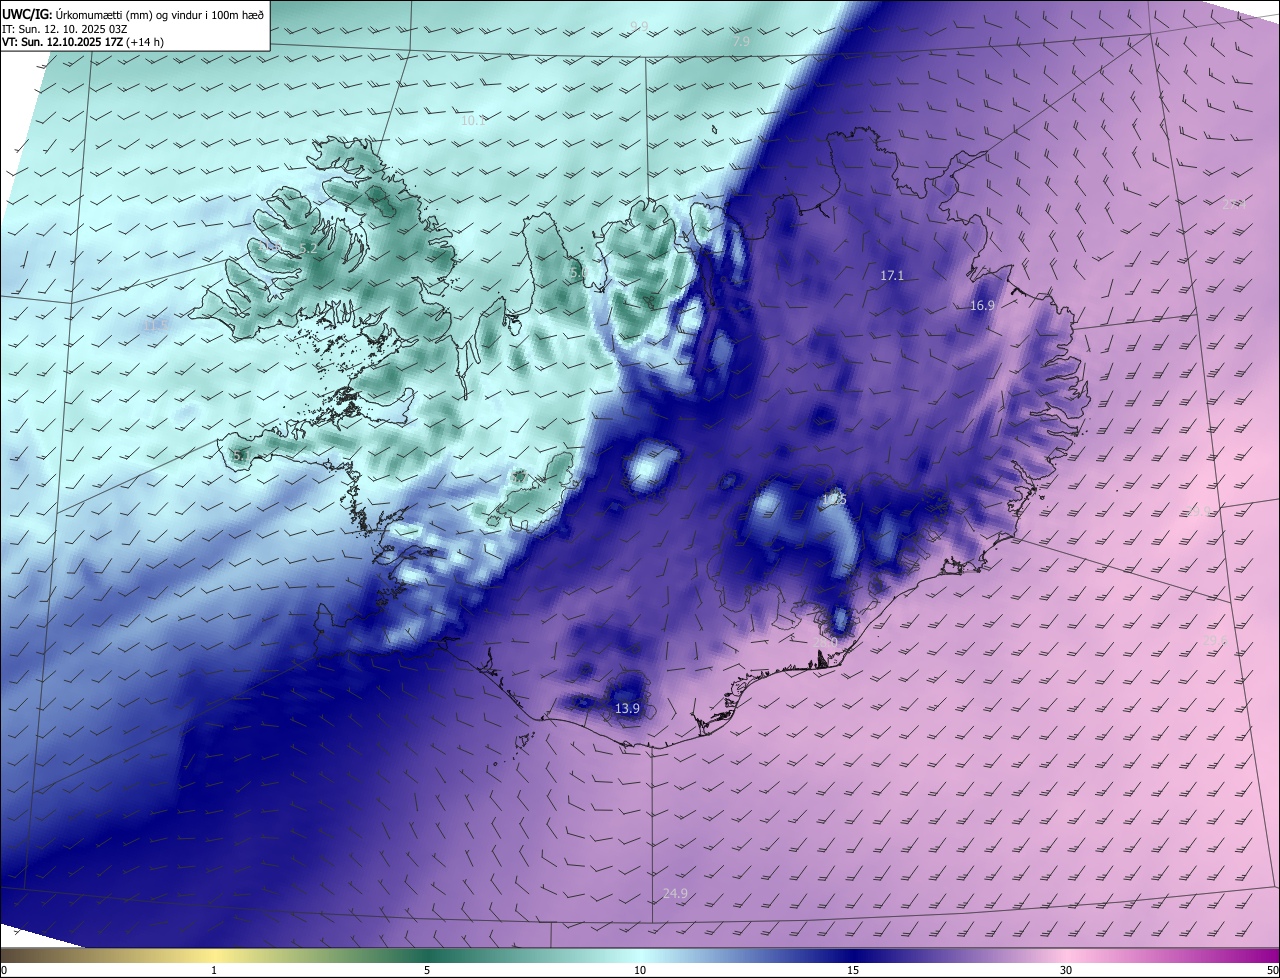The image size is (1280, 978).
Task: Click the '(+14 h)' forecast offset text
Action: tap(145, 42)
